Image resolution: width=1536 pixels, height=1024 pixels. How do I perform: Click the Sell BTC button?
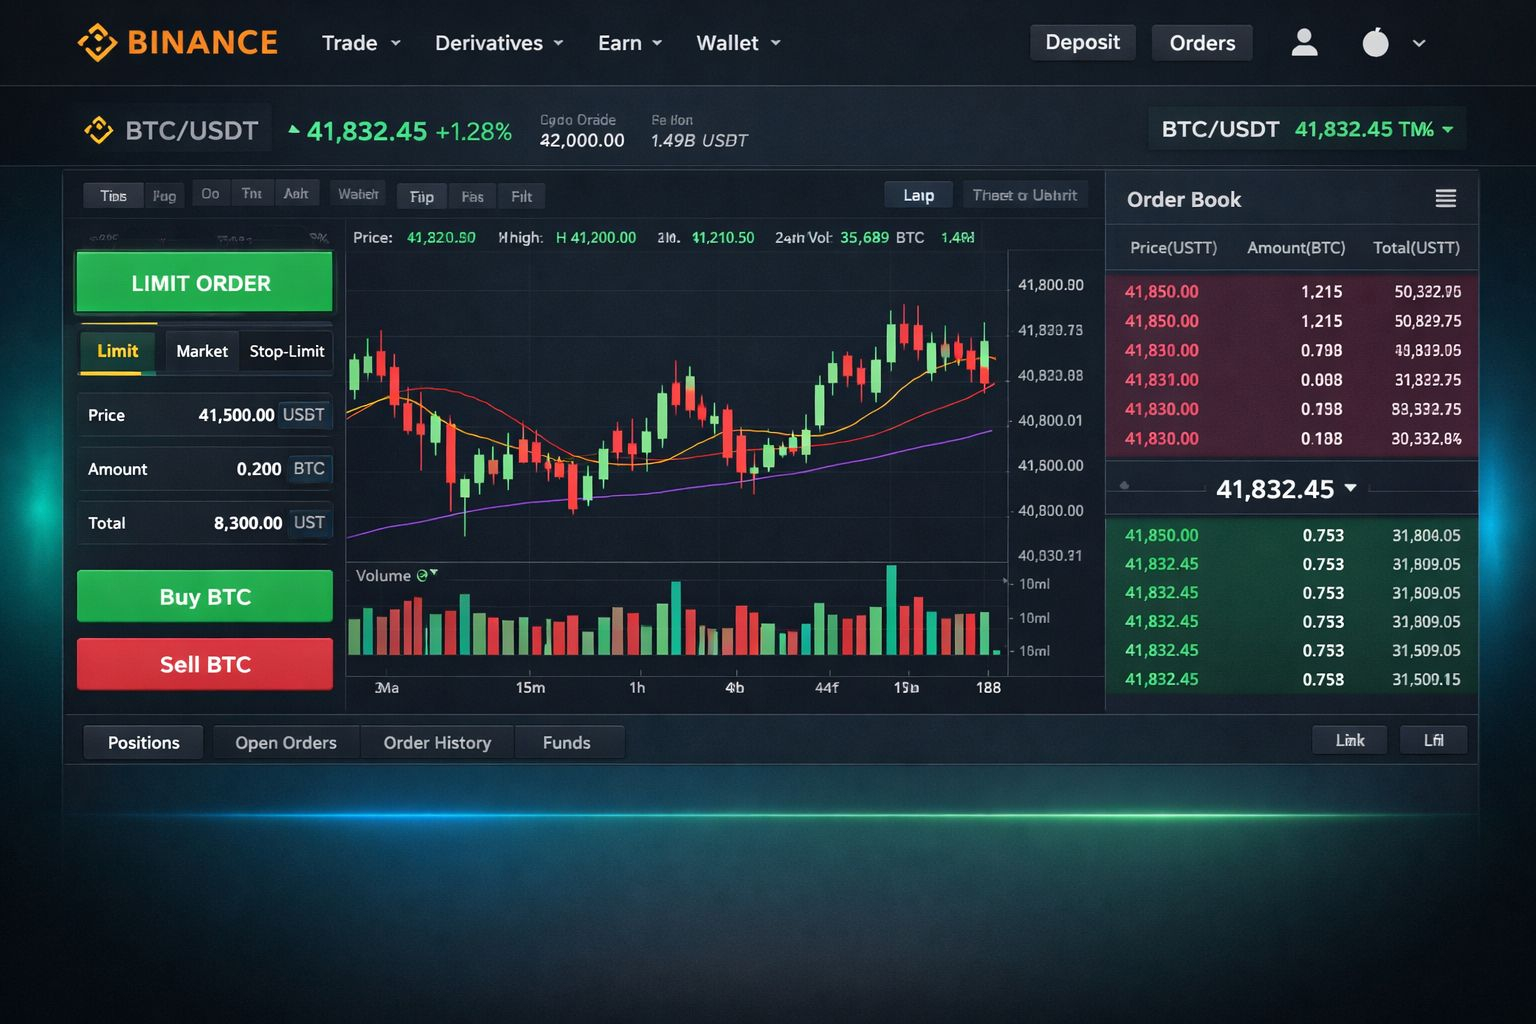(x=205, y=664)
